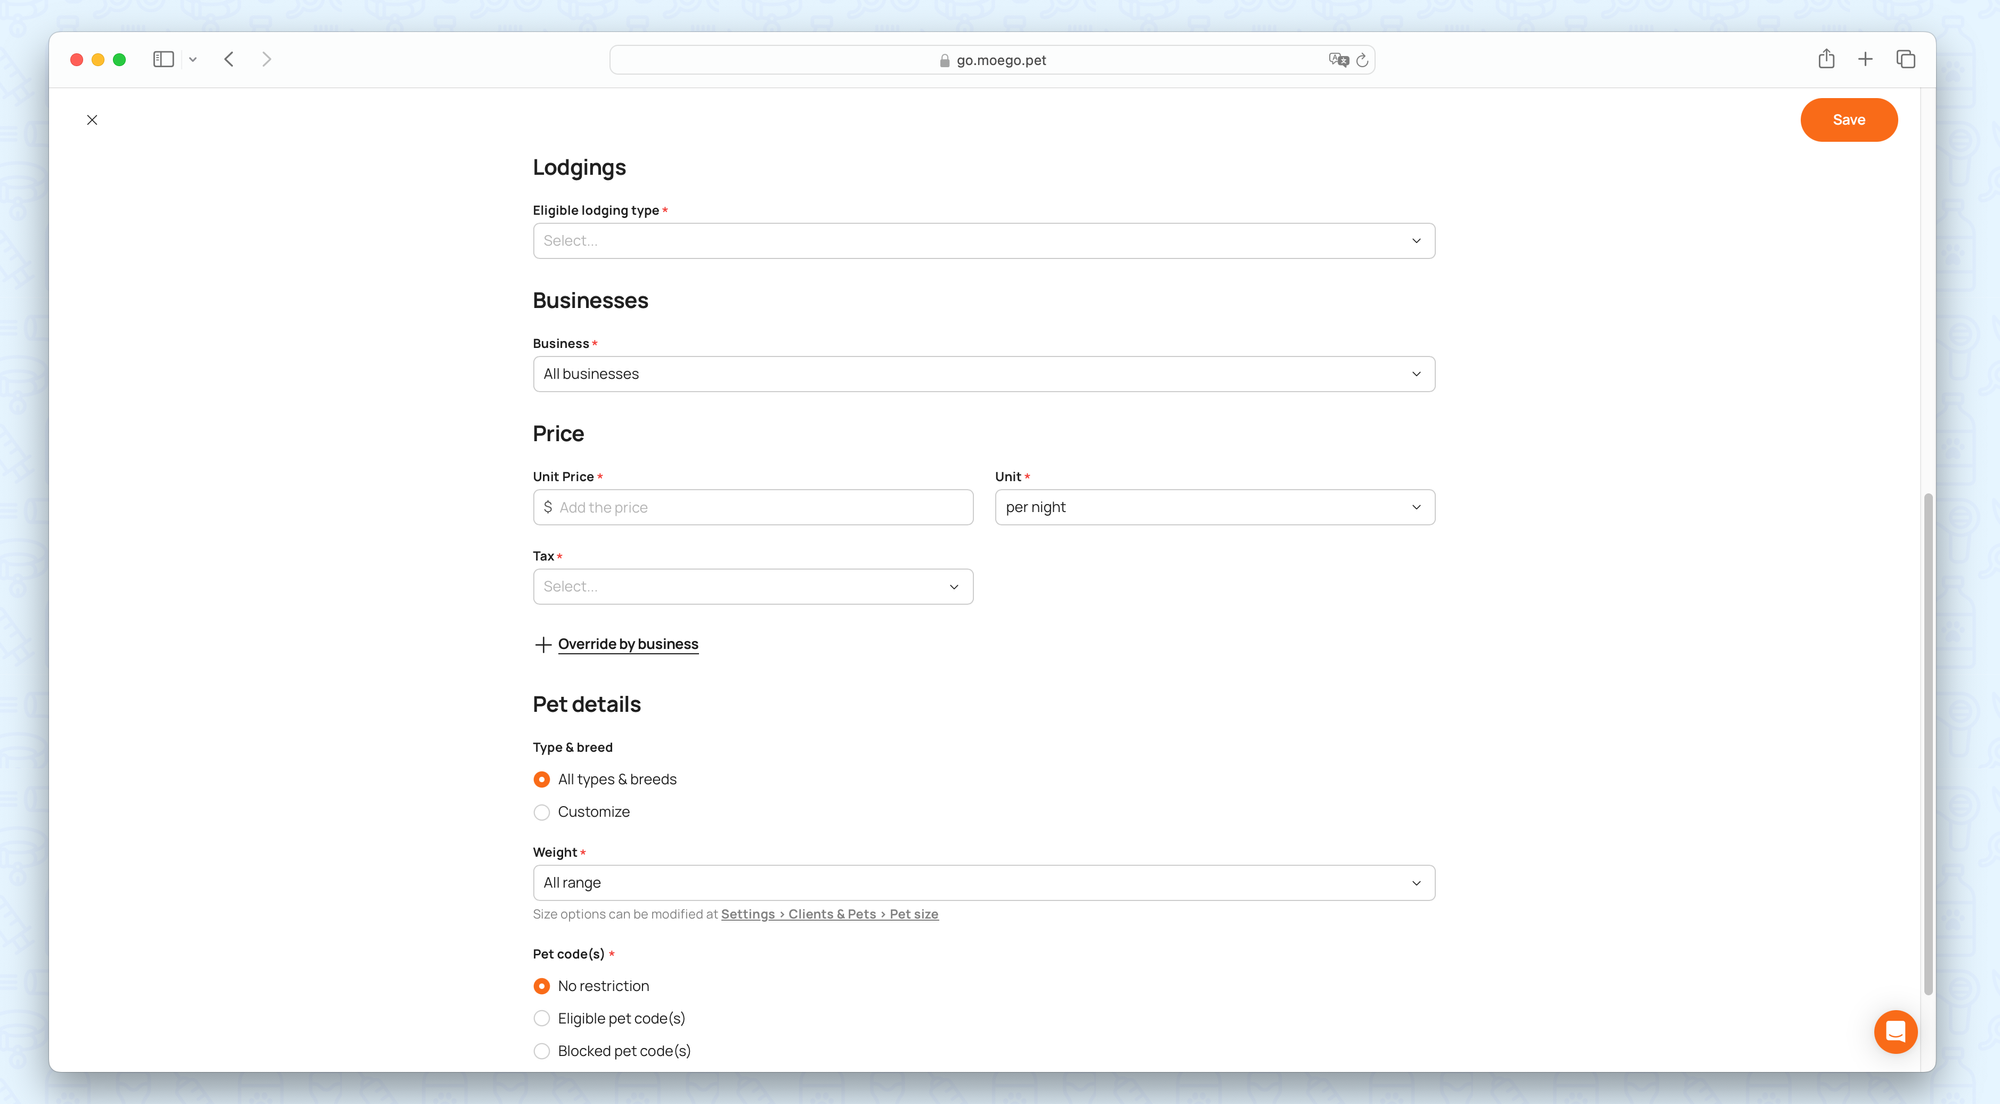
Task: Go back with the browser back arrow
Action: (229, 60)
